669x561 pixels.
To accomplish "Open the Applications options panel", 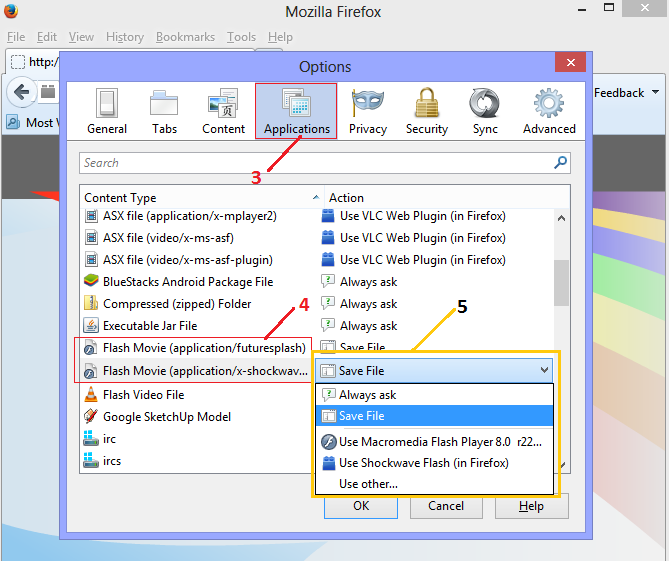I will tap(296, 111).
